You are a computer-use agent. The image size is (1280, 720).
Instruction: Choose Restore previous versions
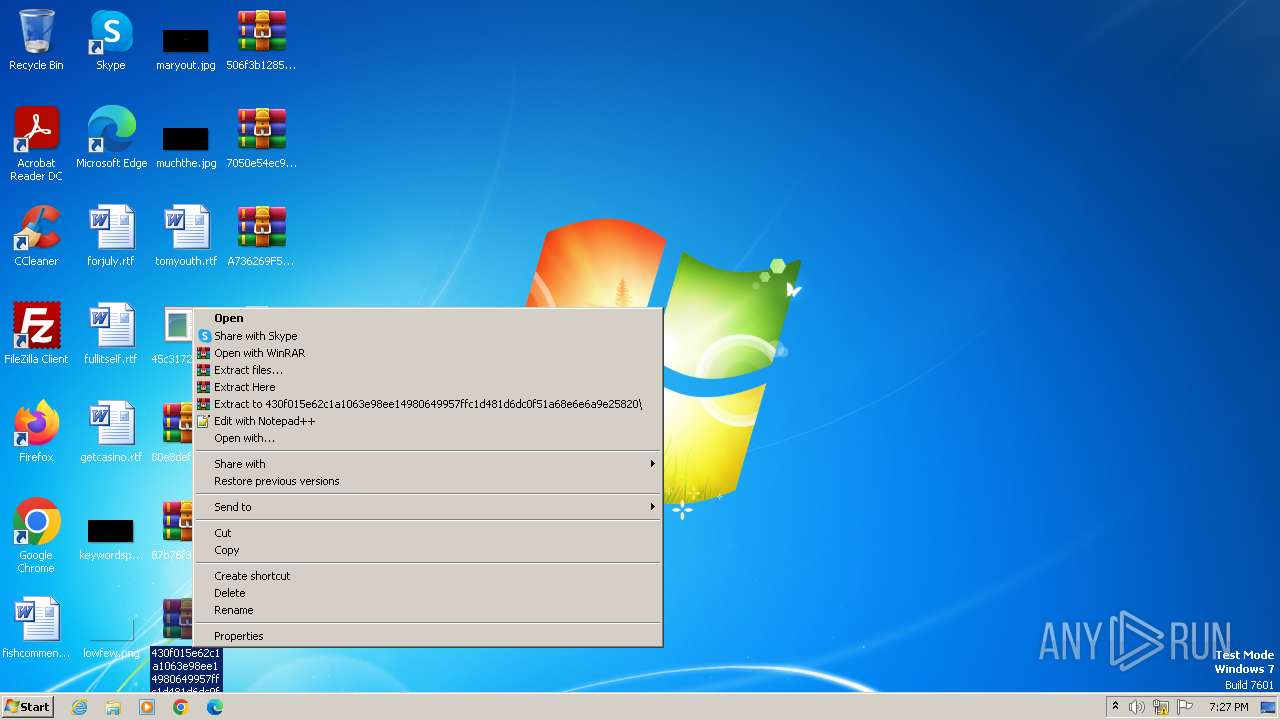coord(428,481)
